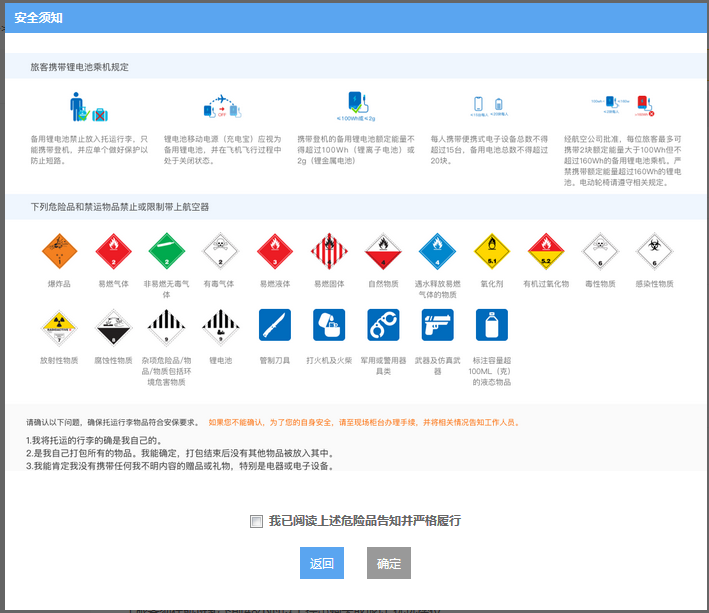Click the lighter and matches (打火机及火柴) icon

click(329, 325)
